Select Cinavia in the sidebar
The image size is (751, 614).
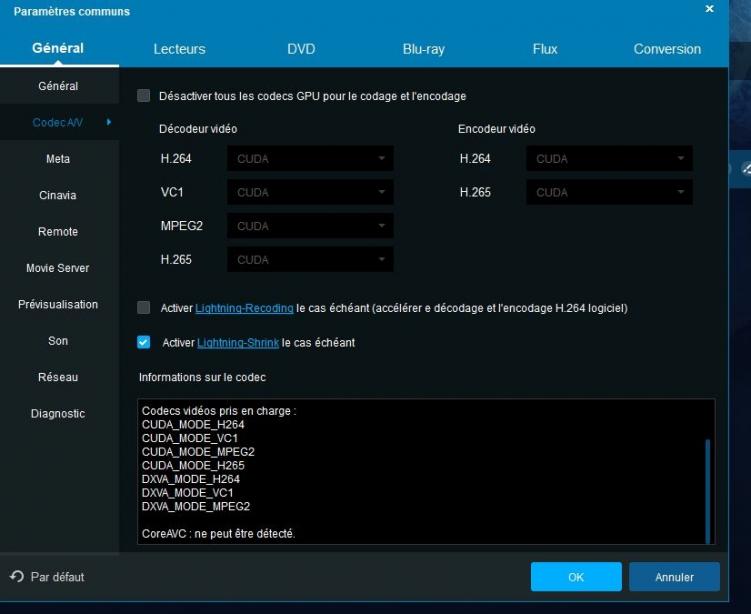click(x=58, y=195)
